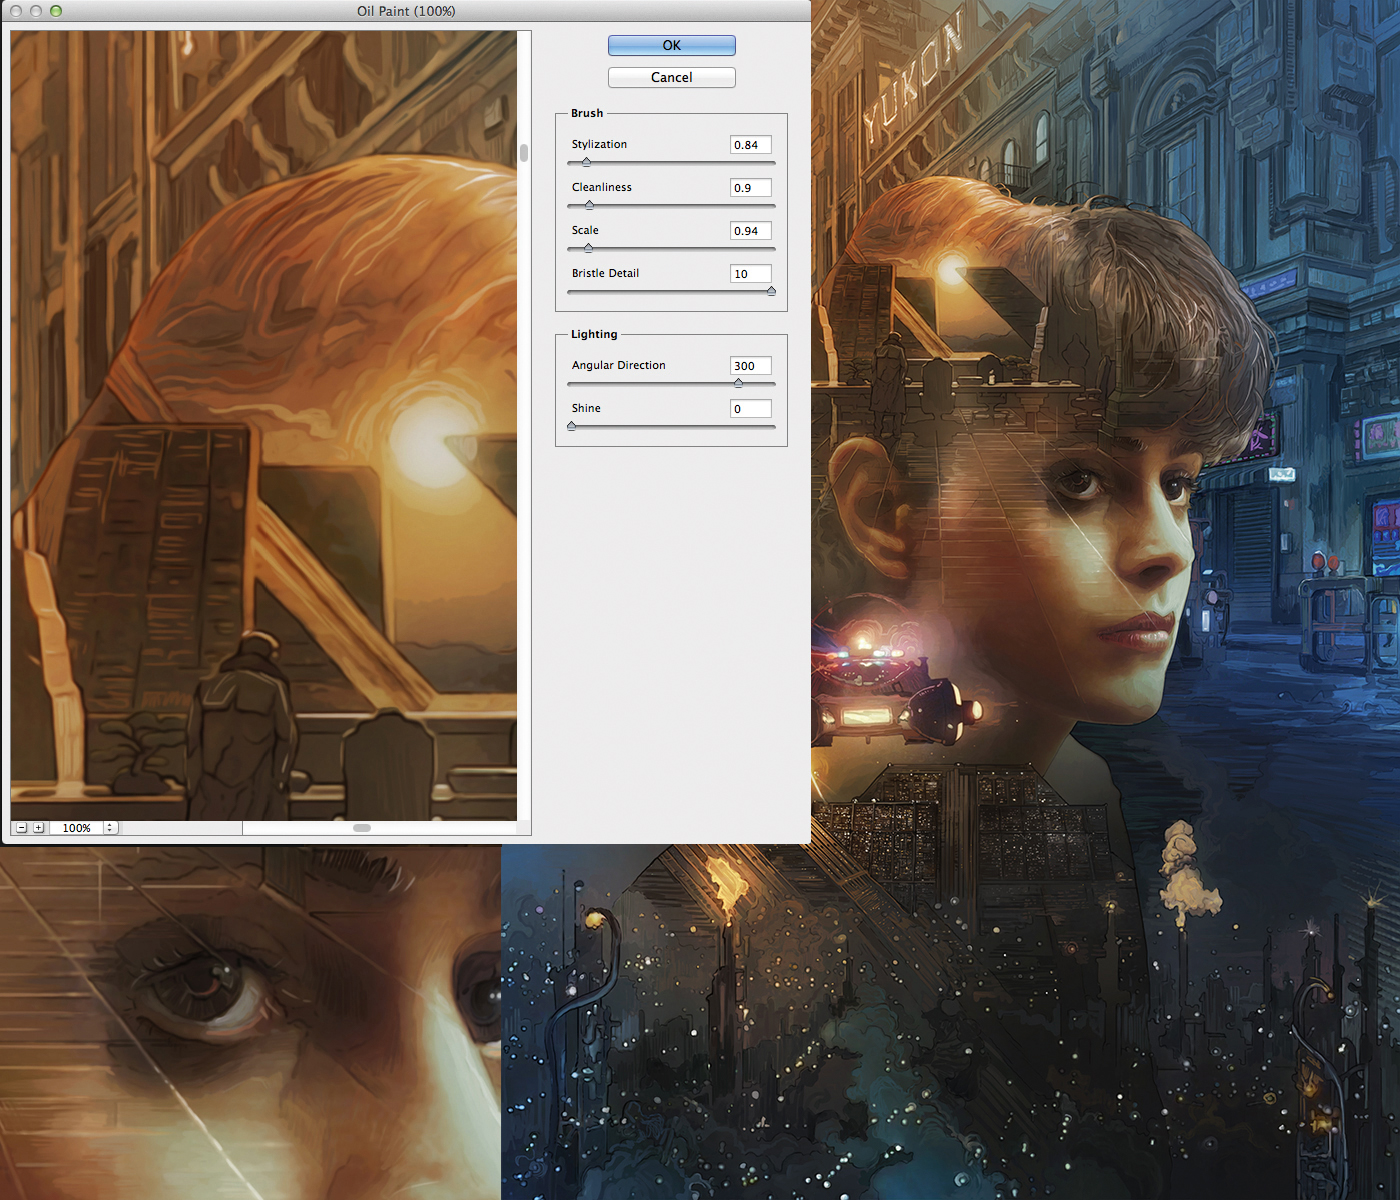The image size is (1400, 1200).
Task: Click the Angular Direction label
Action: (x=618, y=366)
